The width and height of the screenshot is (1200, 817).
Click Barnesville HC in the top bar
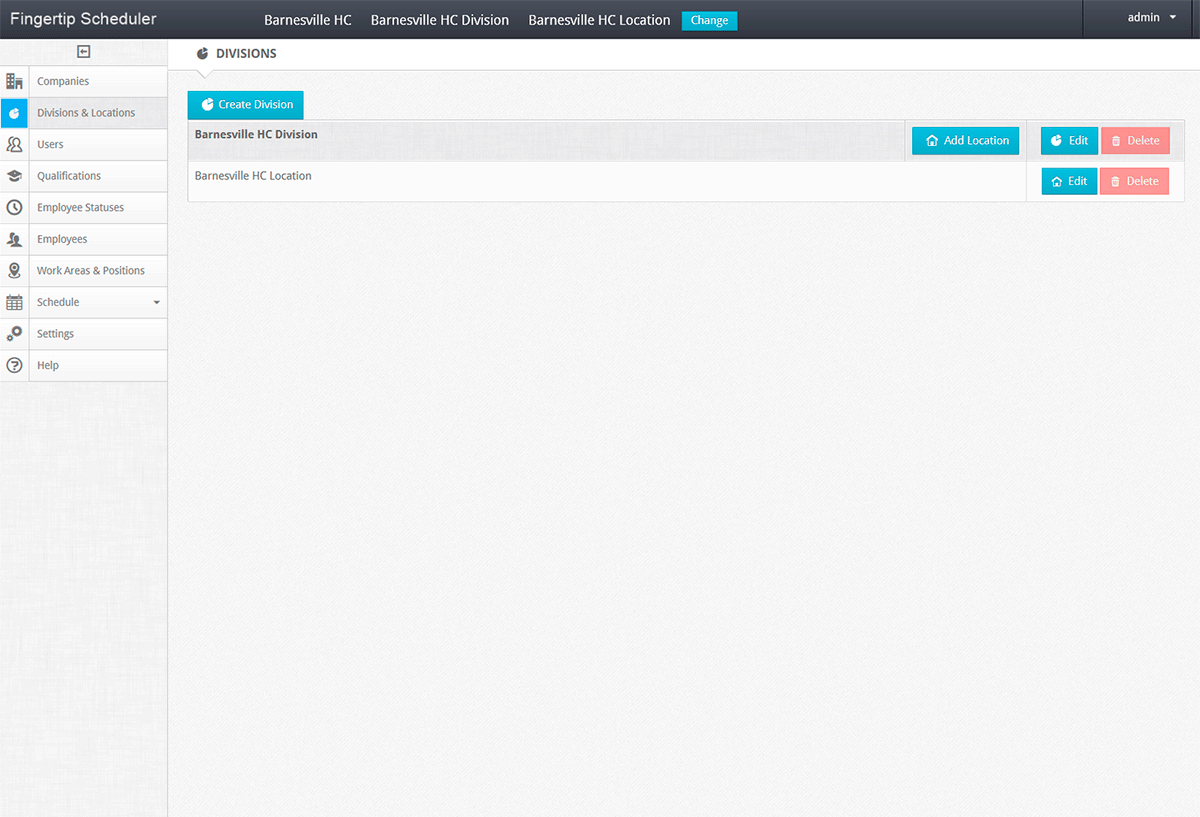click(308, 19)
